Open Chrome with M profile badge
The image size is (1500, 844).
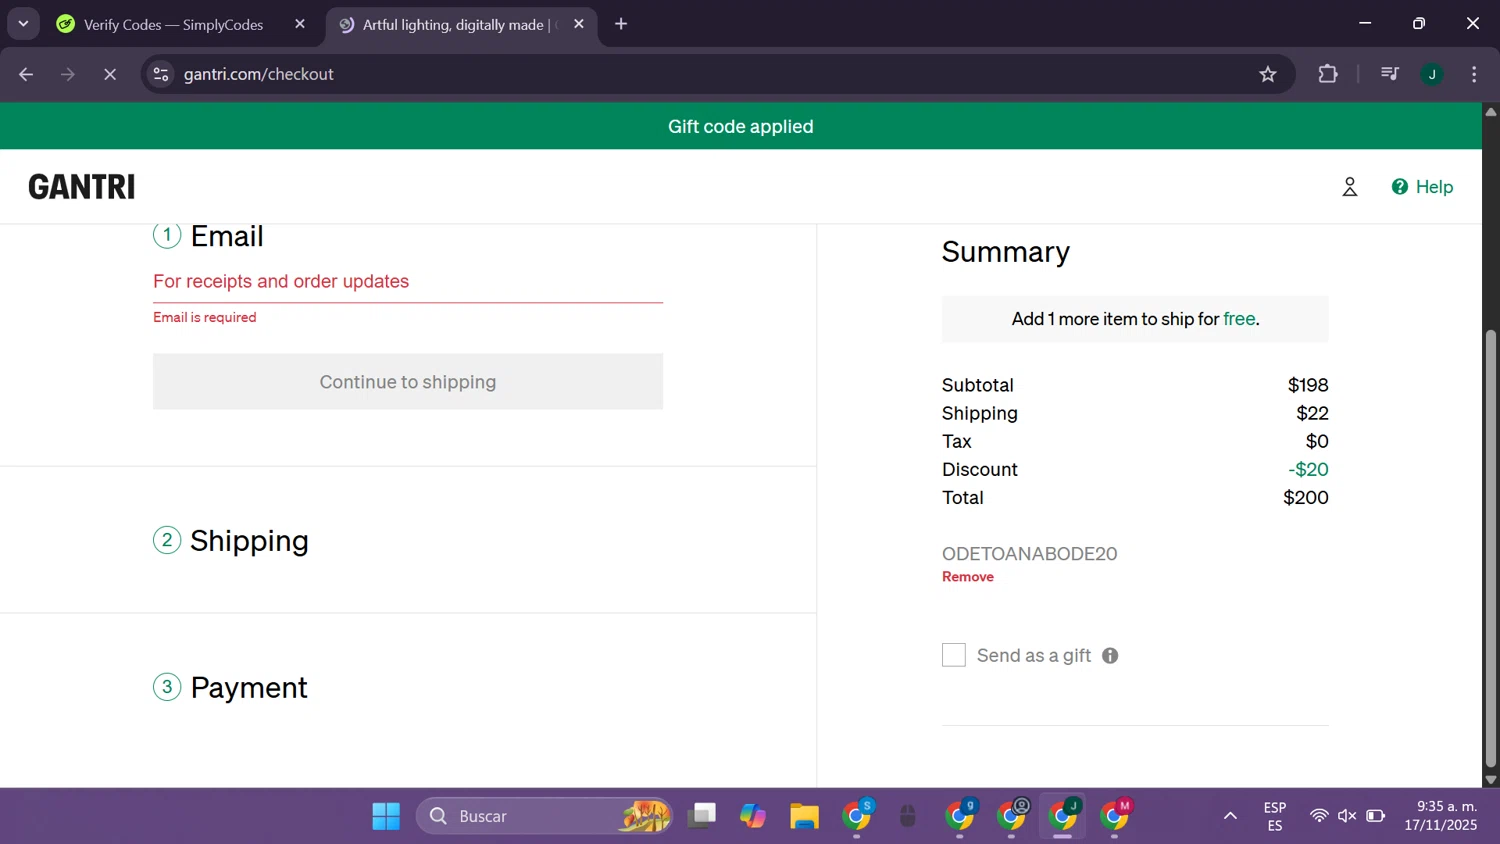click(x=1115, y=816)
